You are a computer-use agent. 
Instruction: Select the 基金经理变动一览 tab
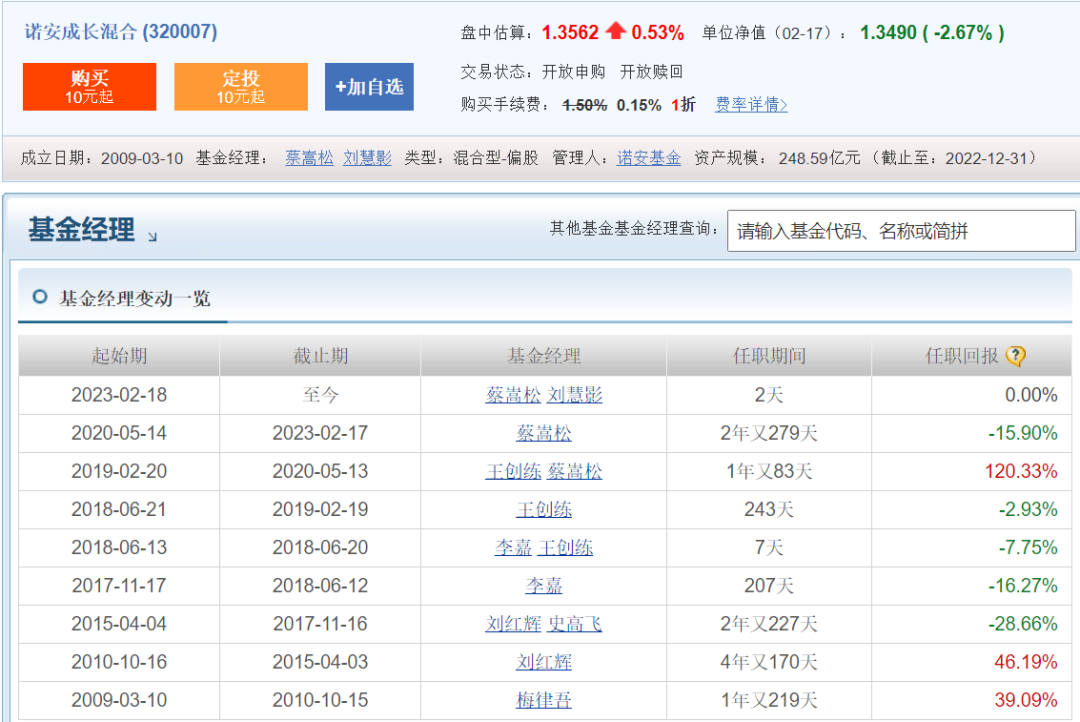click(x=134, y=298)
